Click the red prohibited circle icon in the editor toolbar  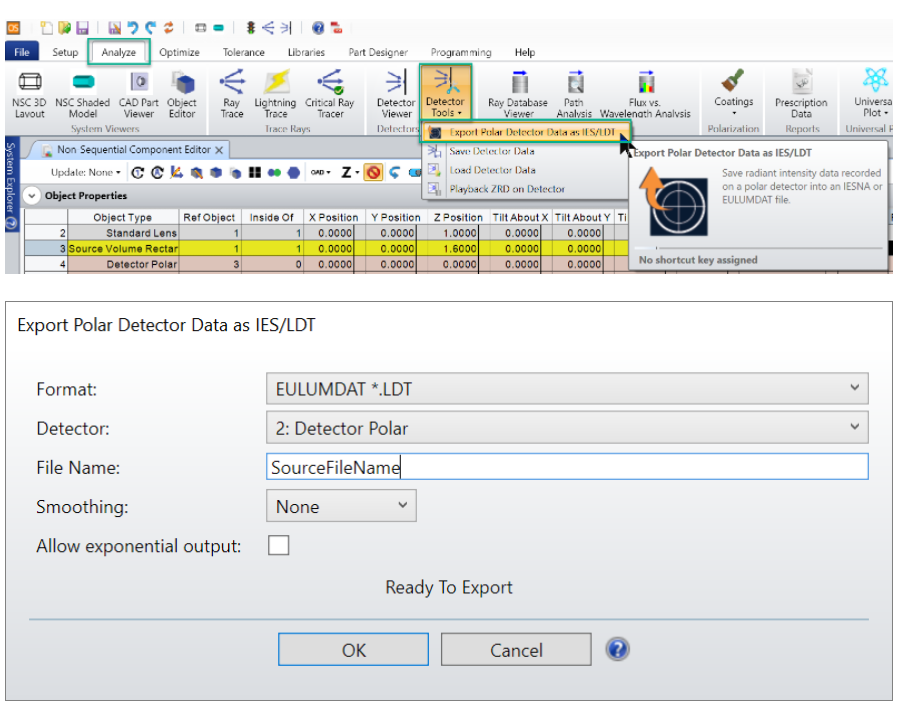(374, 172)
